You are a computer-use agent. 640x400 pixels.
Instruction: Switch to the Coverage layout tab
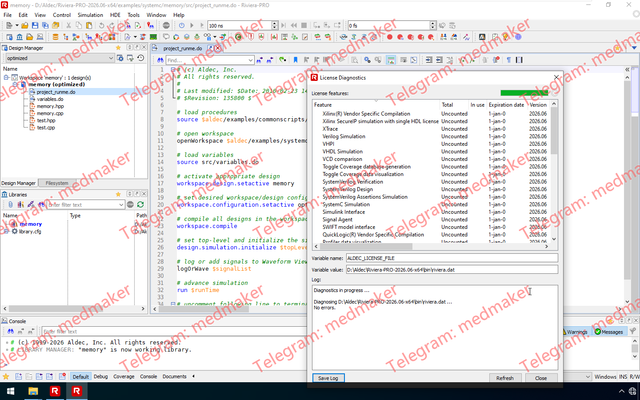(124, 376)
